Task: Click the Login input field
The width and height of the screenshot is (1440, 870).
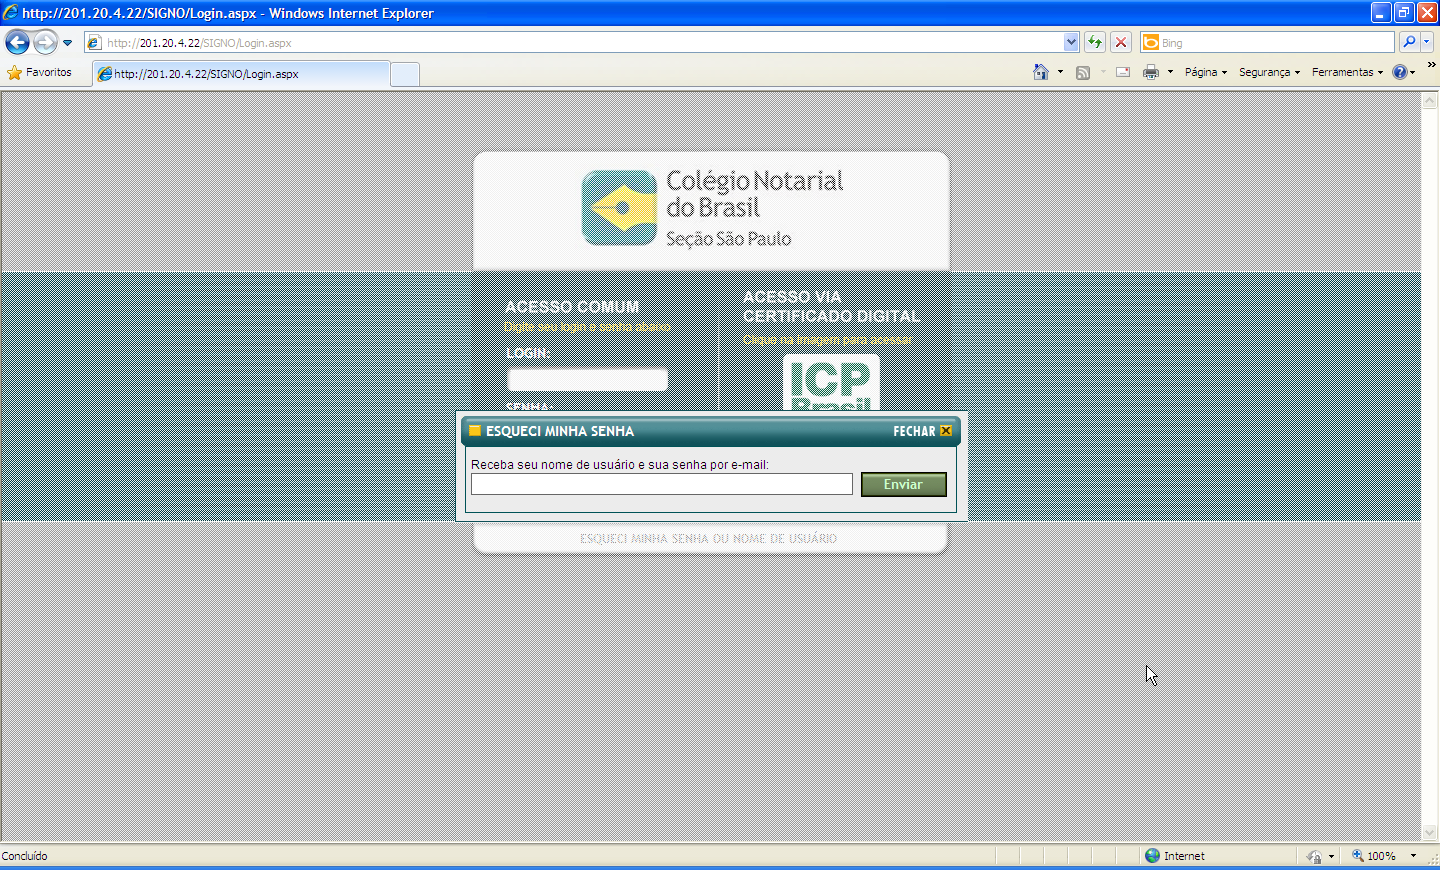Action: tap(588, 379)
